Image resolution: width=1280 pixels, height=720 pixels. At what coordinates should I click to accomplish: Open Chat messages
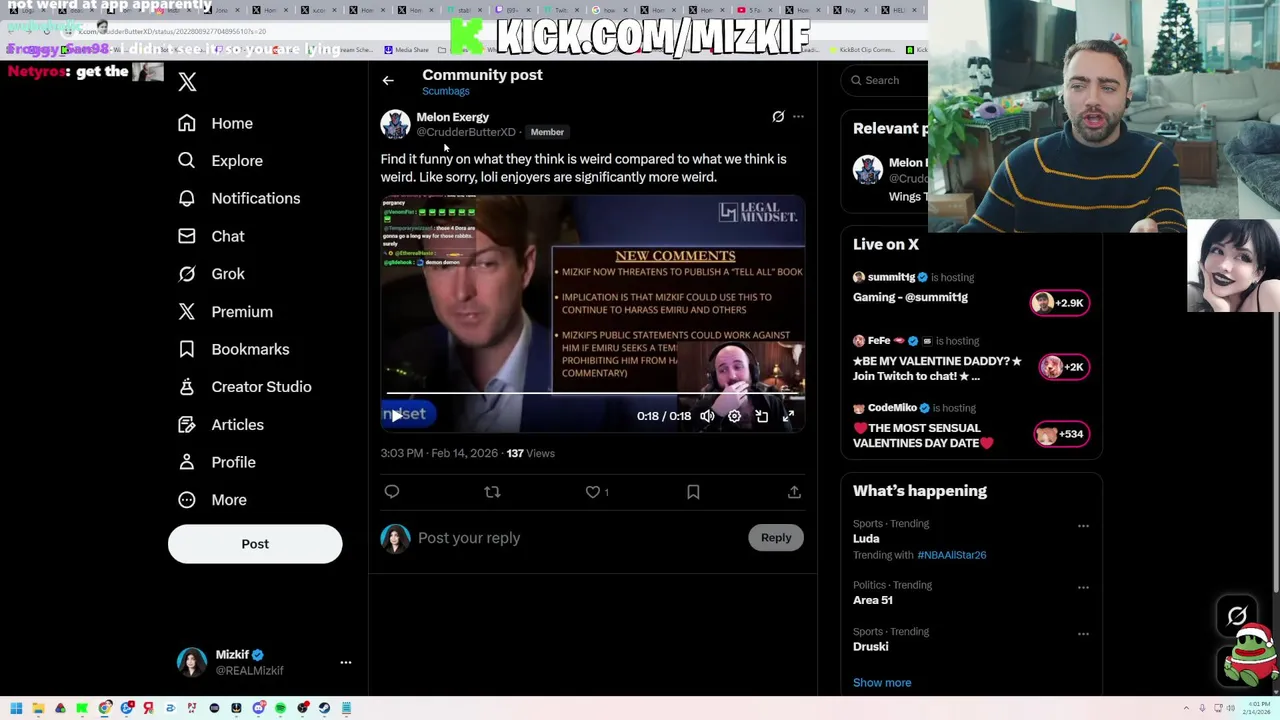coord(210,236)
